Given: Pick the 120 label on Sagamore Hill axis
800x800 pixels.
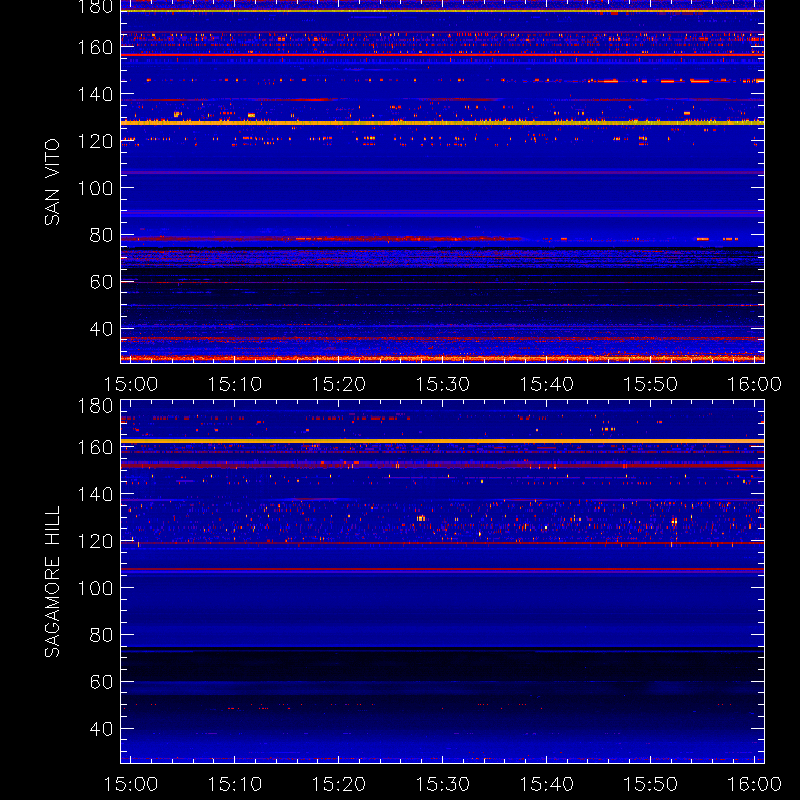Looking at the screenshot, I should coord(95,541).
